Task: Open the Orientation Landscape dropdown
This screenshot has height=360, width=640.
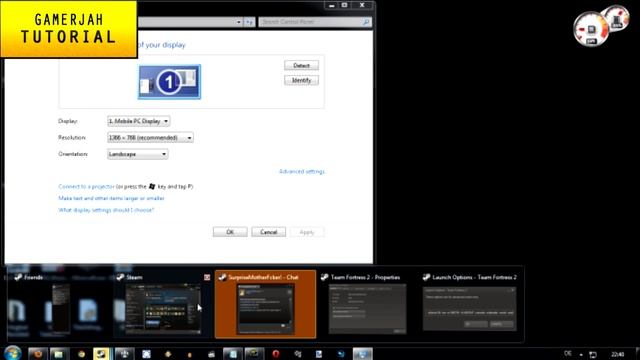Action: (x=138, y=154)
